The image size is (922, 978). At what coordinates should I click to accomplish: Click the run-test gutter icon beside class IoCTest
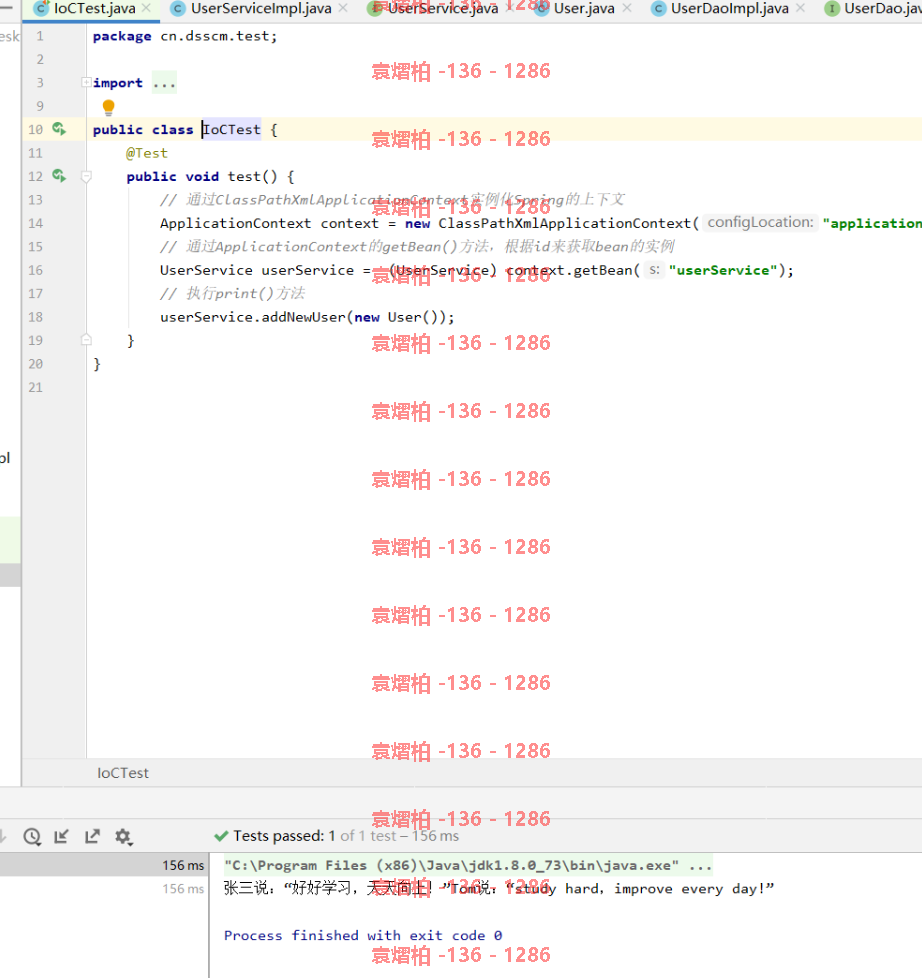[x=59, y=129]
